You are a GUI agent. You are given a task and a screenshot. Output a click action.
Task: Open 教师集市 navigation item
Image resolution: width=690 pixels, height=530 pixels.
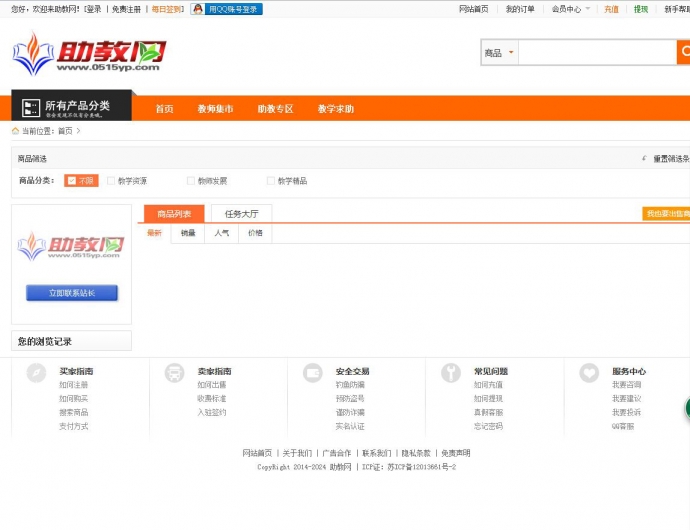coord(215,109)
